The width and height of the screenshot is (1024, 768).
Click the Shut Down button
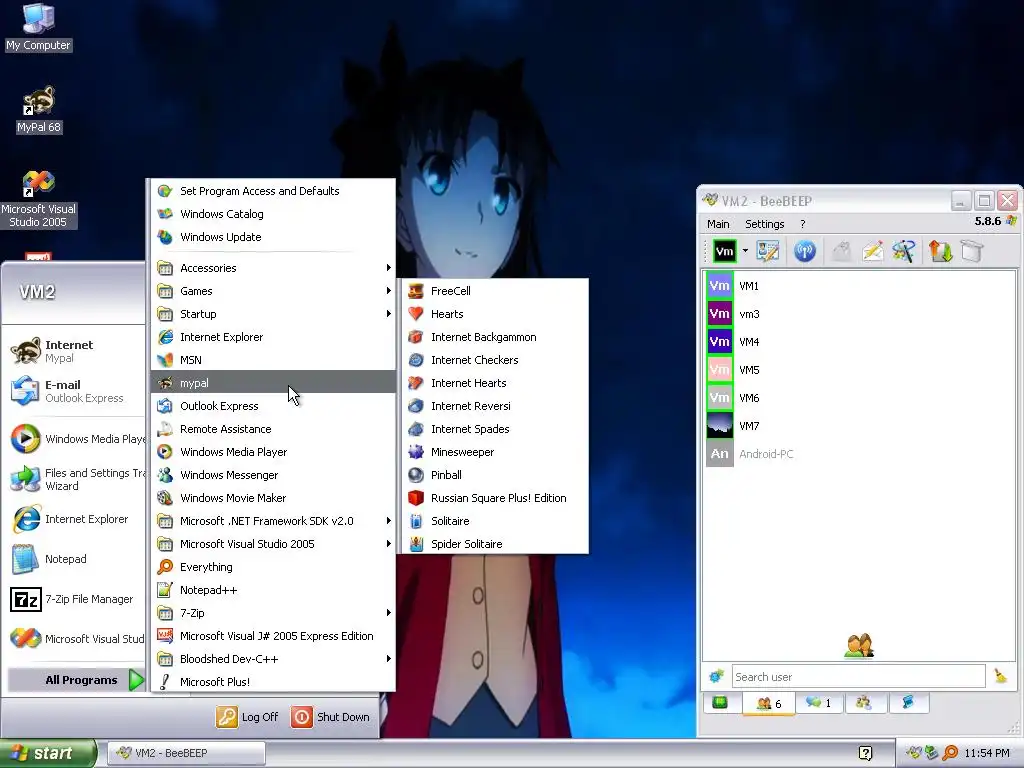331,717
